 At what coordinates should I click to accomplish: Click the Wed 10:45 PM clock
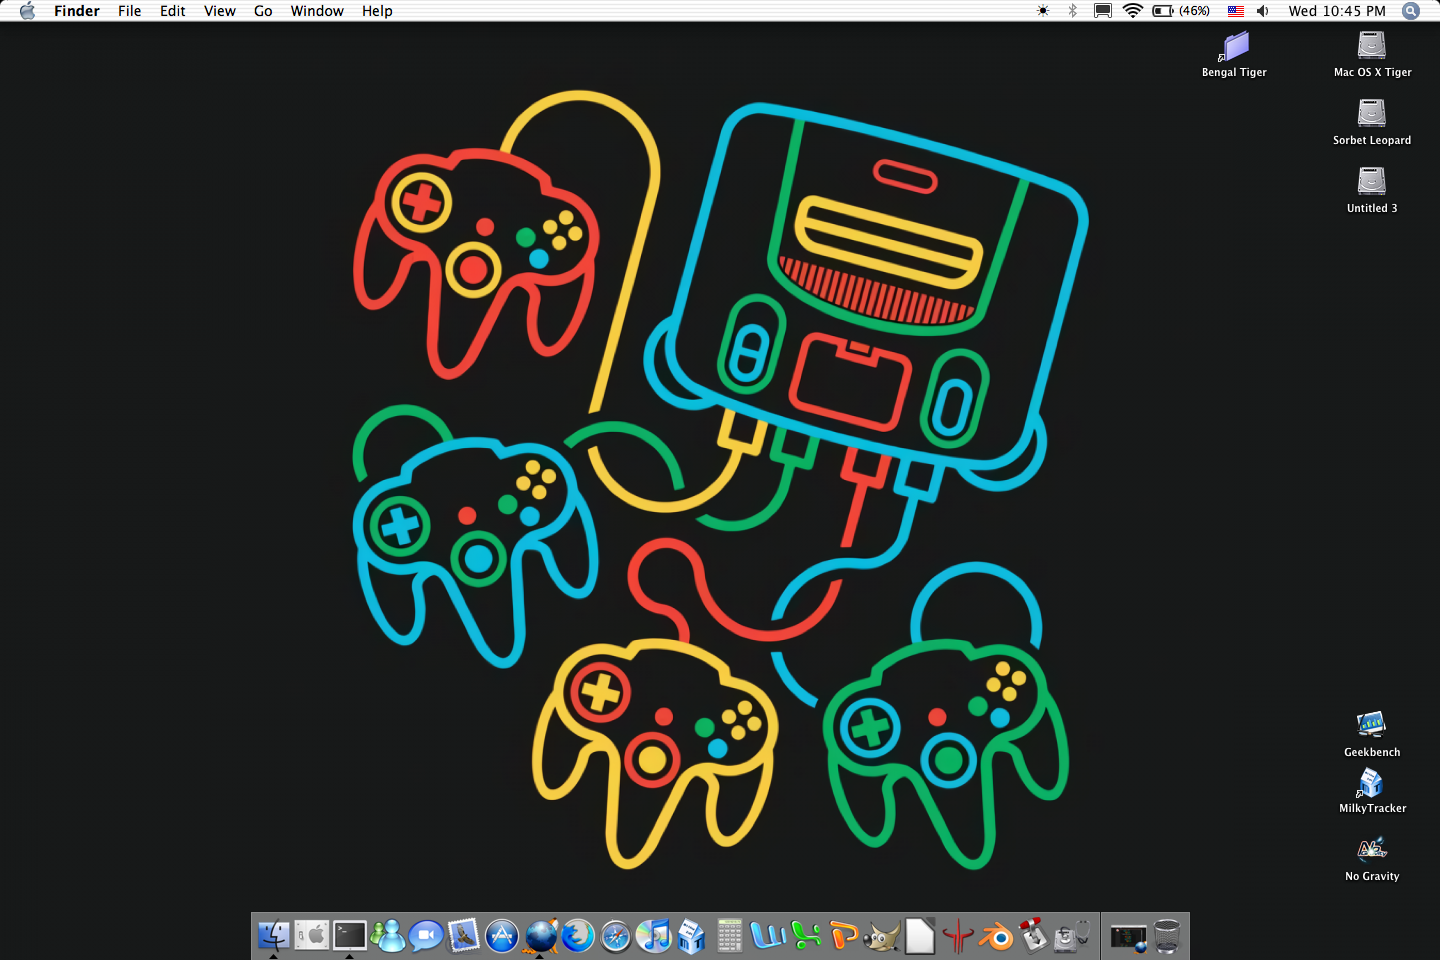tap(1337, 11)
